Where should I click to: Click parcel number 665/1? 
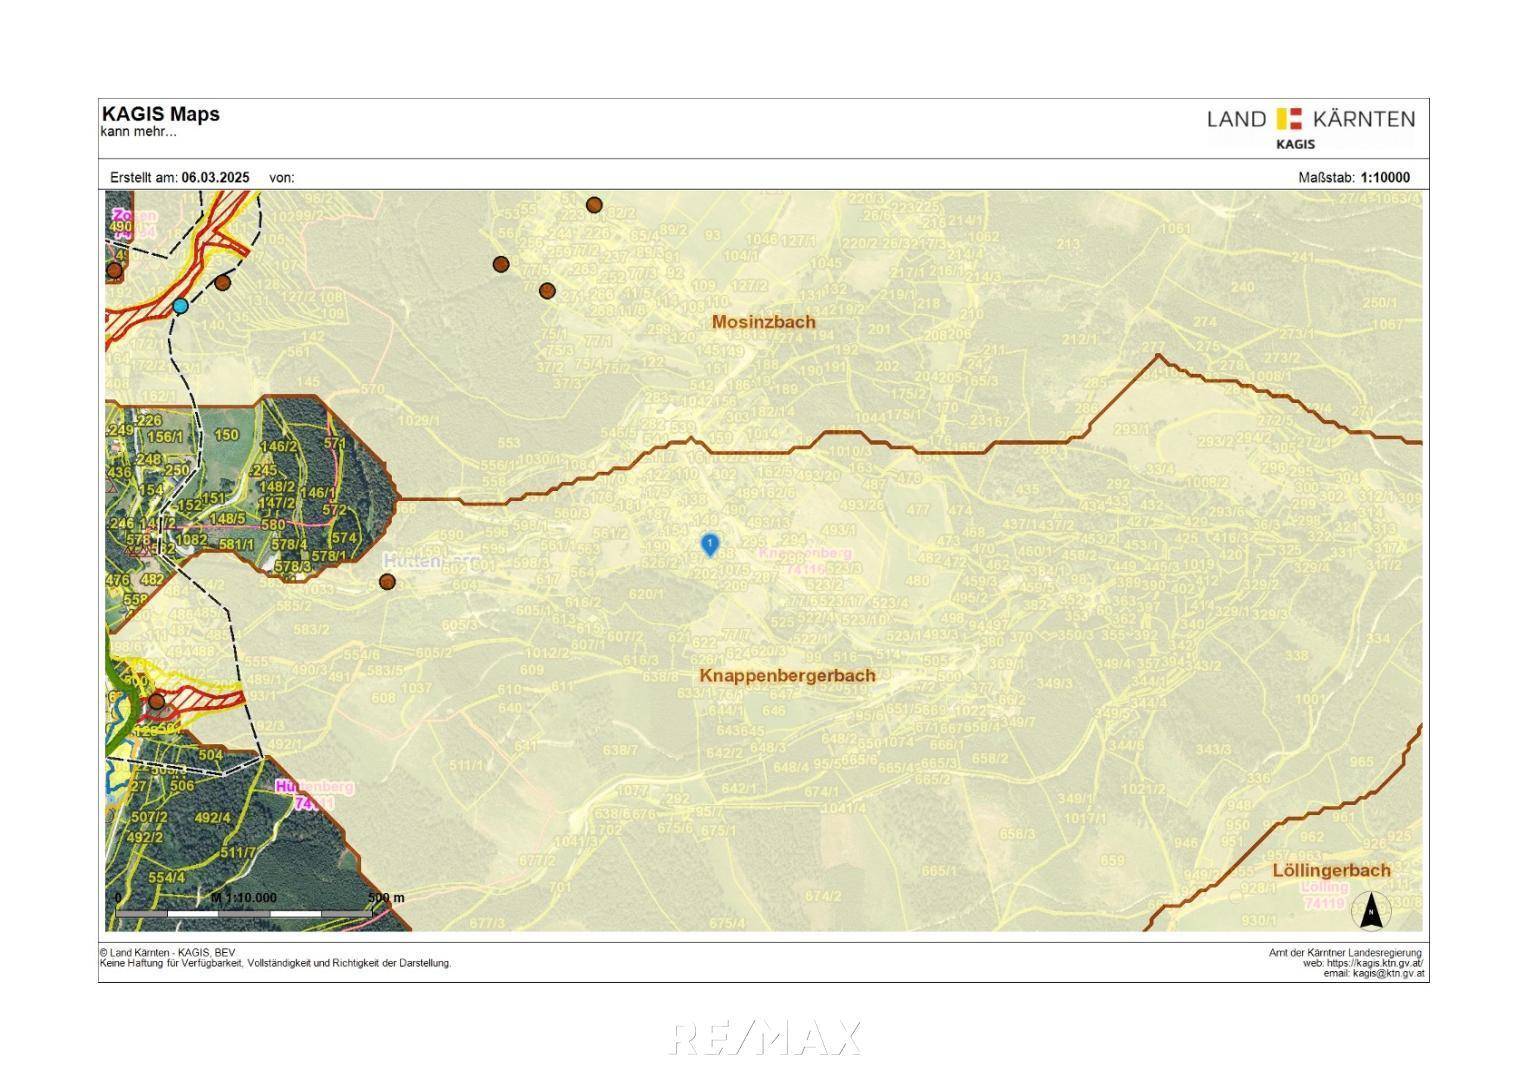[939, 871]
